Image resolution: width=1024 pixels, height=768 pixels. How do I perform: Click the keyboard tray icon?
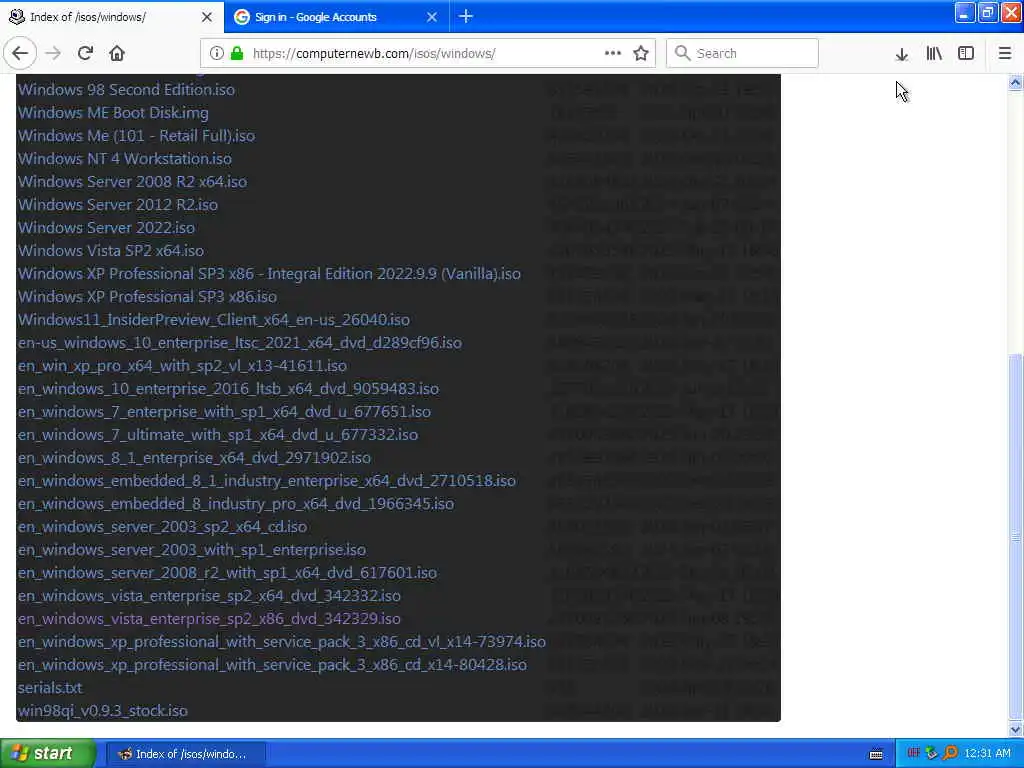pyautogui.click(x=876, y=754)
